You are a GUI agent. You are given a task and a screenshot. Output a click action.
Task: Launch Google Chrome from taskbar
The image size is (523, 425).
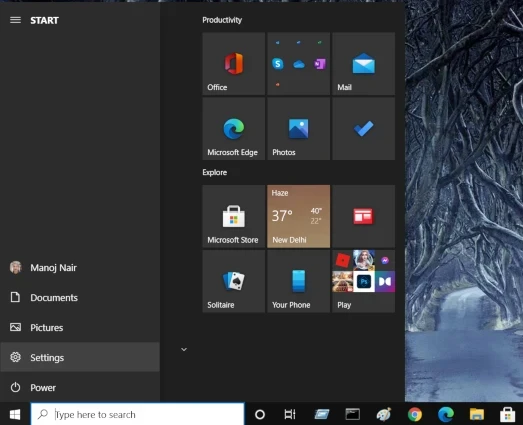click(x=415, y=414)
